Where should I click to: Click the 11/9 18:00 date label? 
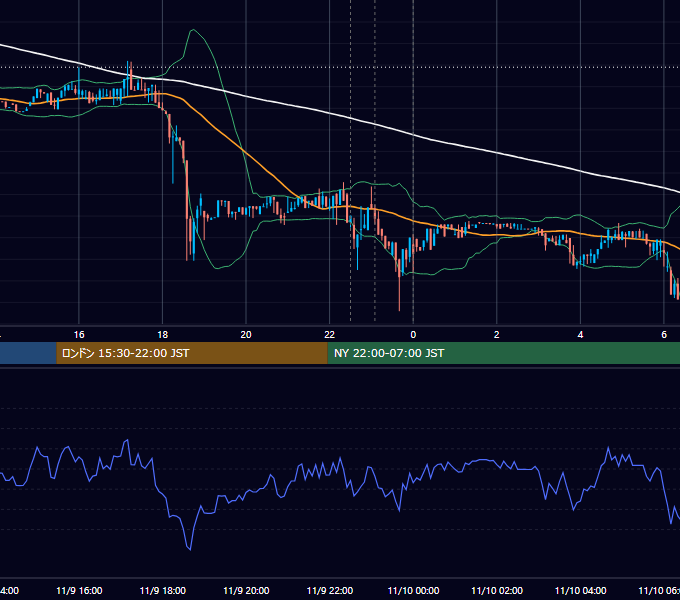coord(163,590)
